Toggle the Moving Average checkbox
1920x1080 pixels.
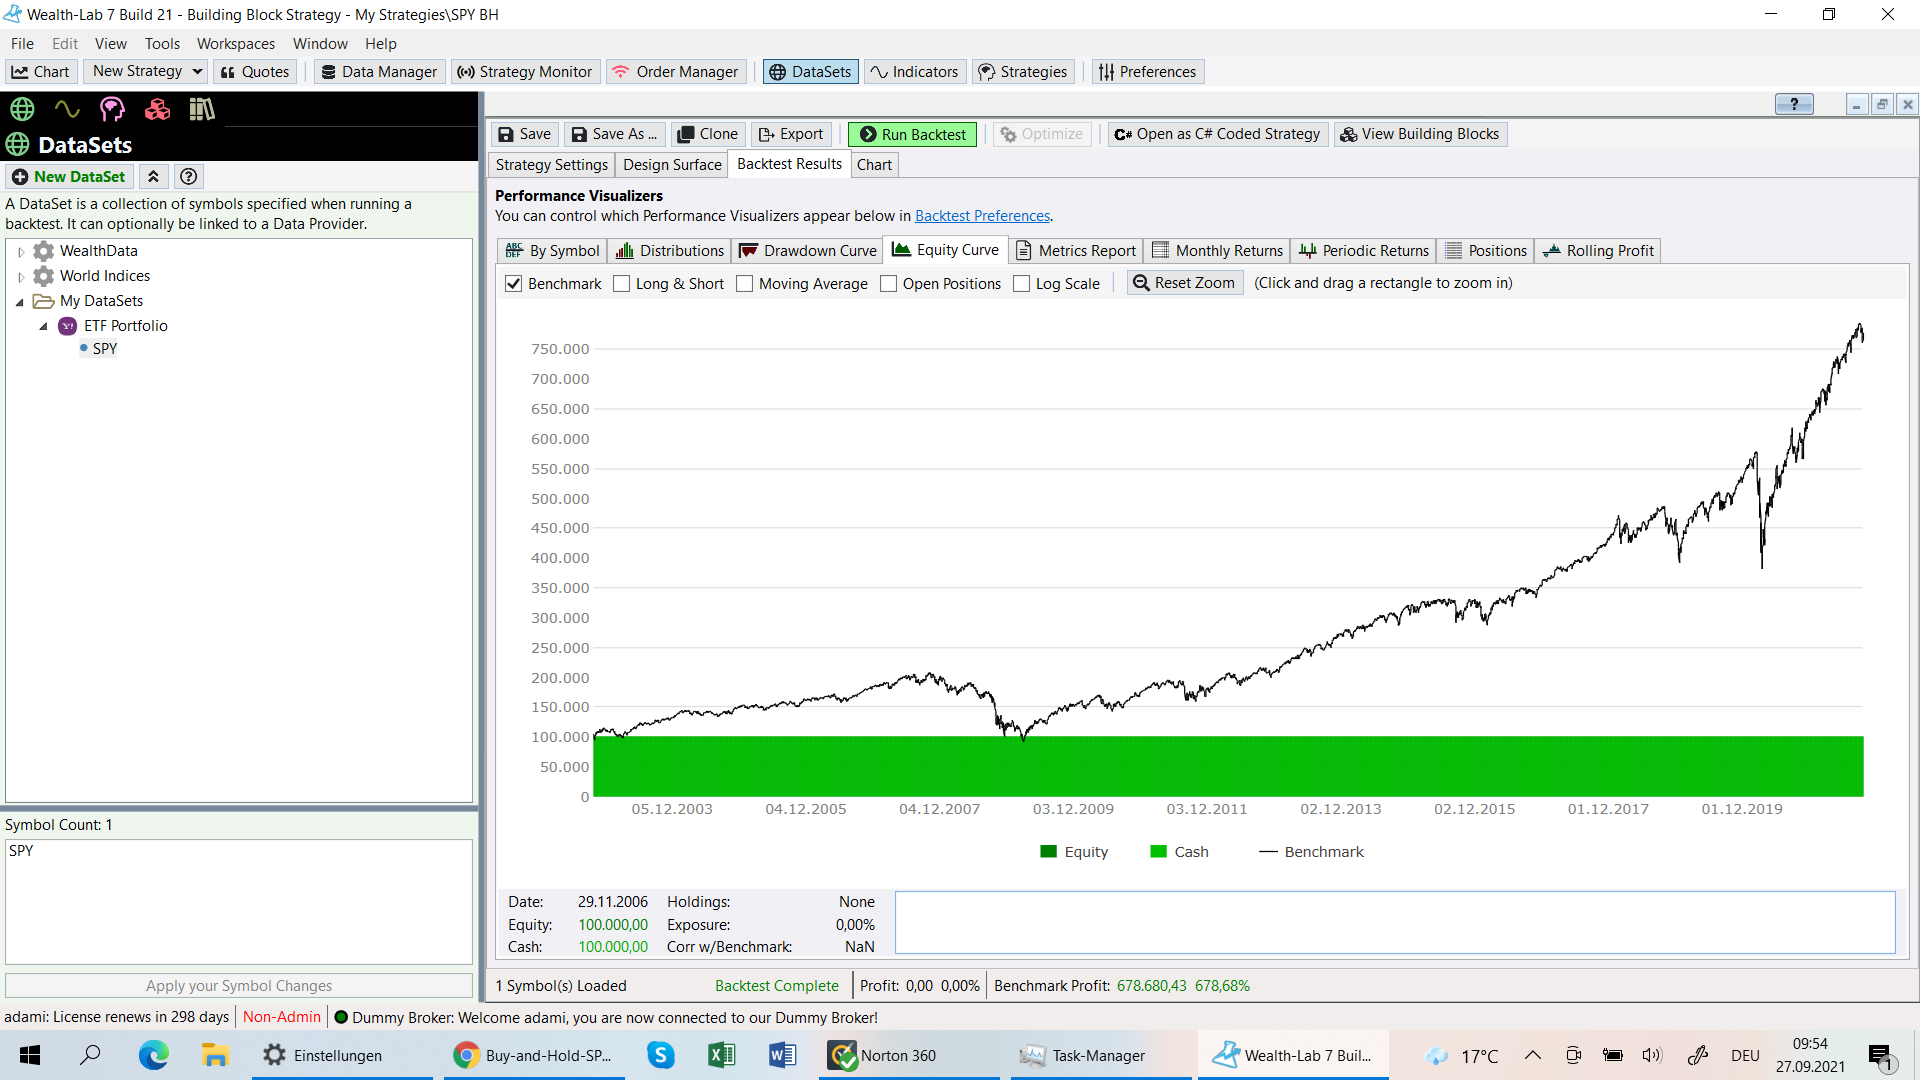744,284
